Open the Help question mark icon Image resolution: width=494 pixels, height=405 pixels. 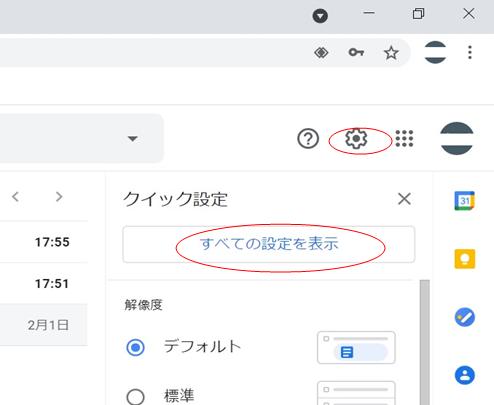(308, 139)
